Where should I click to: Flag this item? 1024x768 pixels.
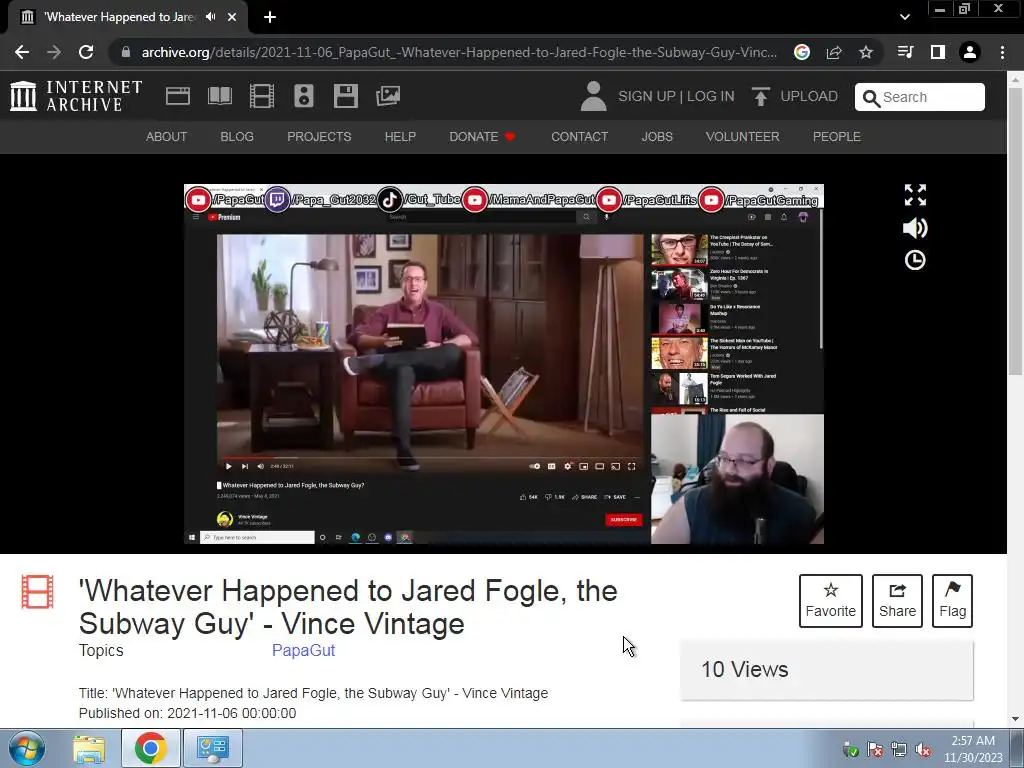pyautogui.click(x=952, y=601)
